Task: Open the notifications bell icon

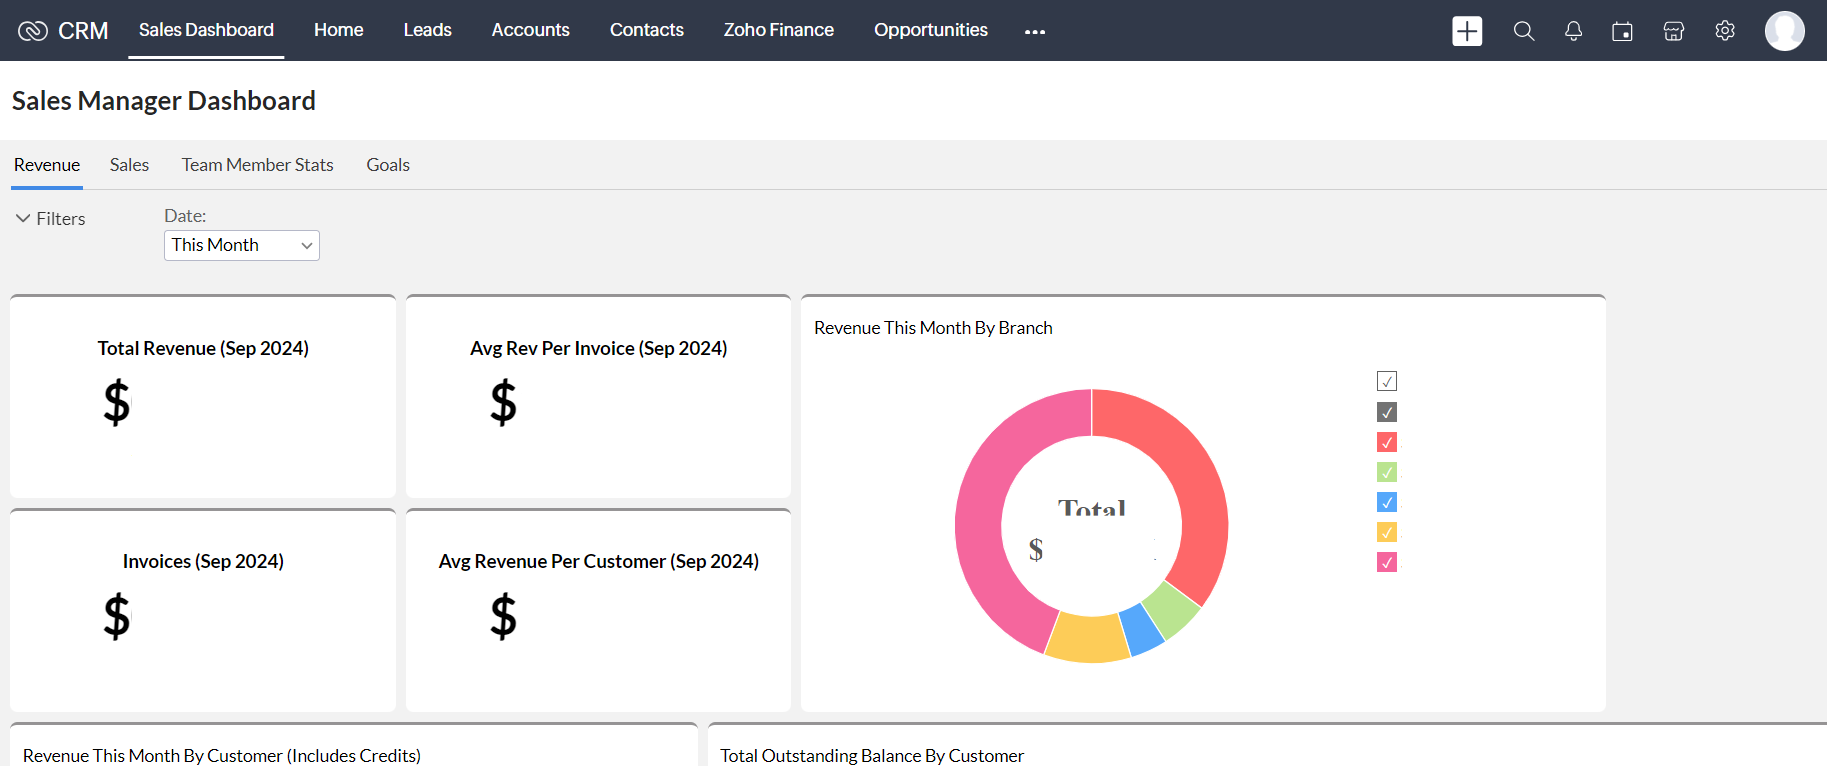Action: click(1573, 31)
